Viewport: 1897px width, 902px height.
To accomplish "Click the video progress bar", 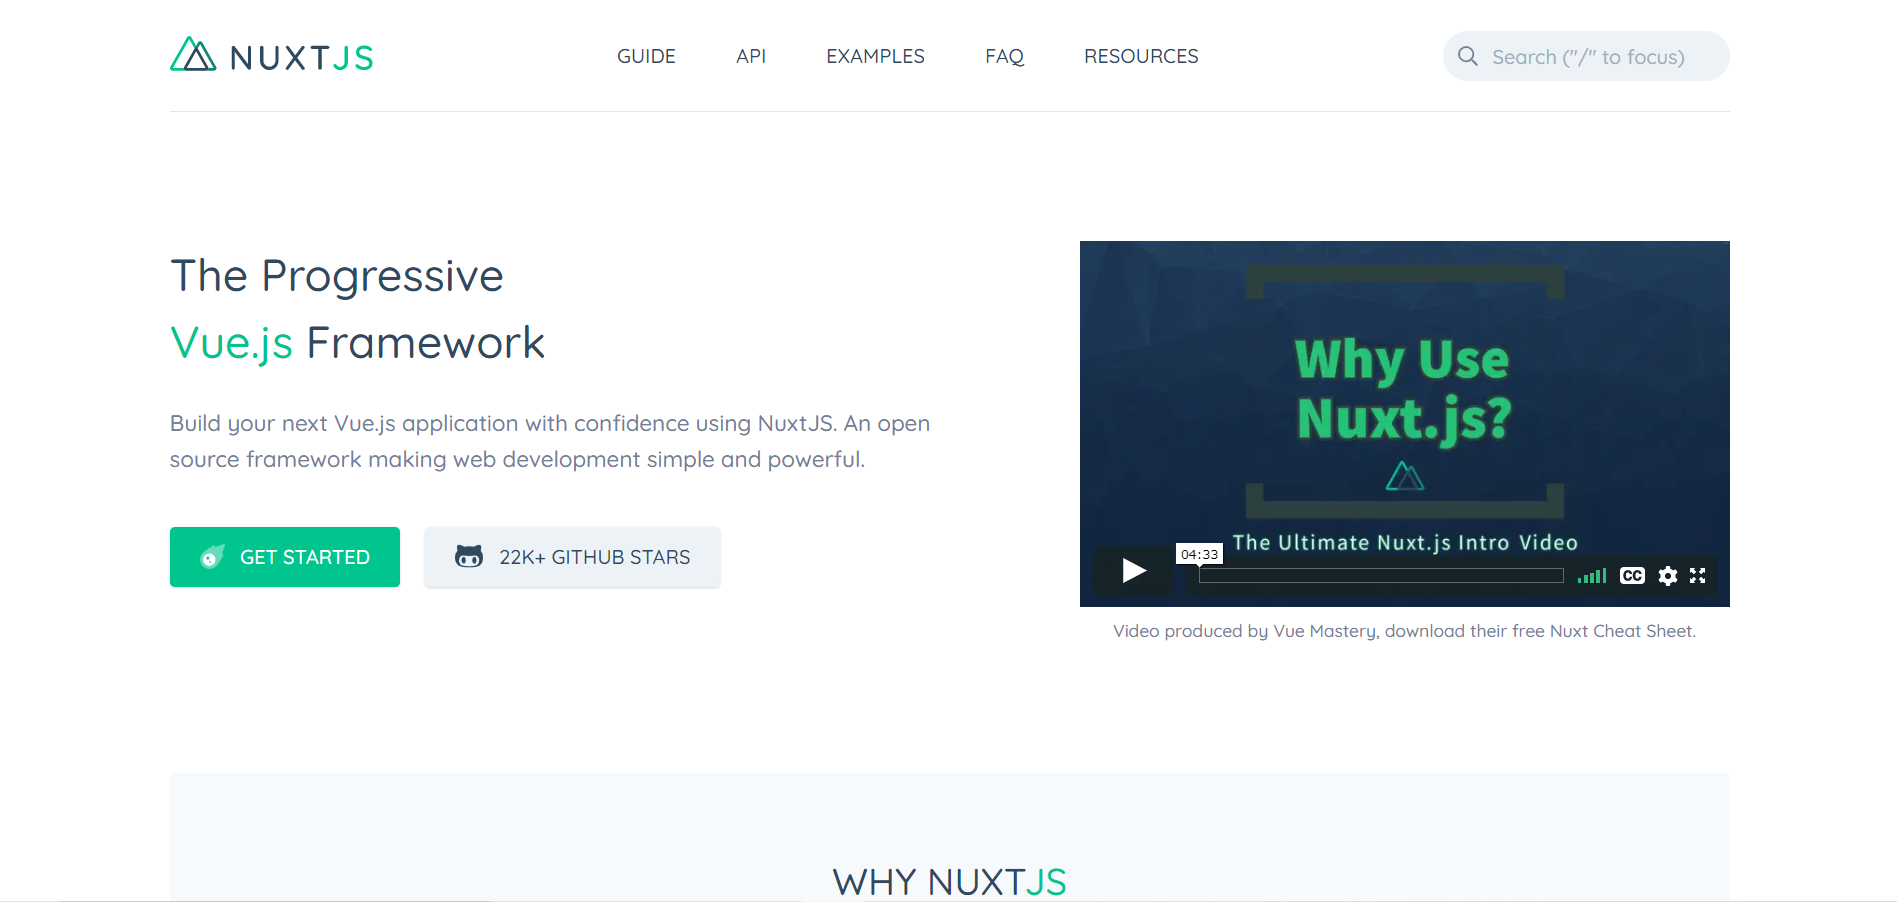I will (1380, 576).
